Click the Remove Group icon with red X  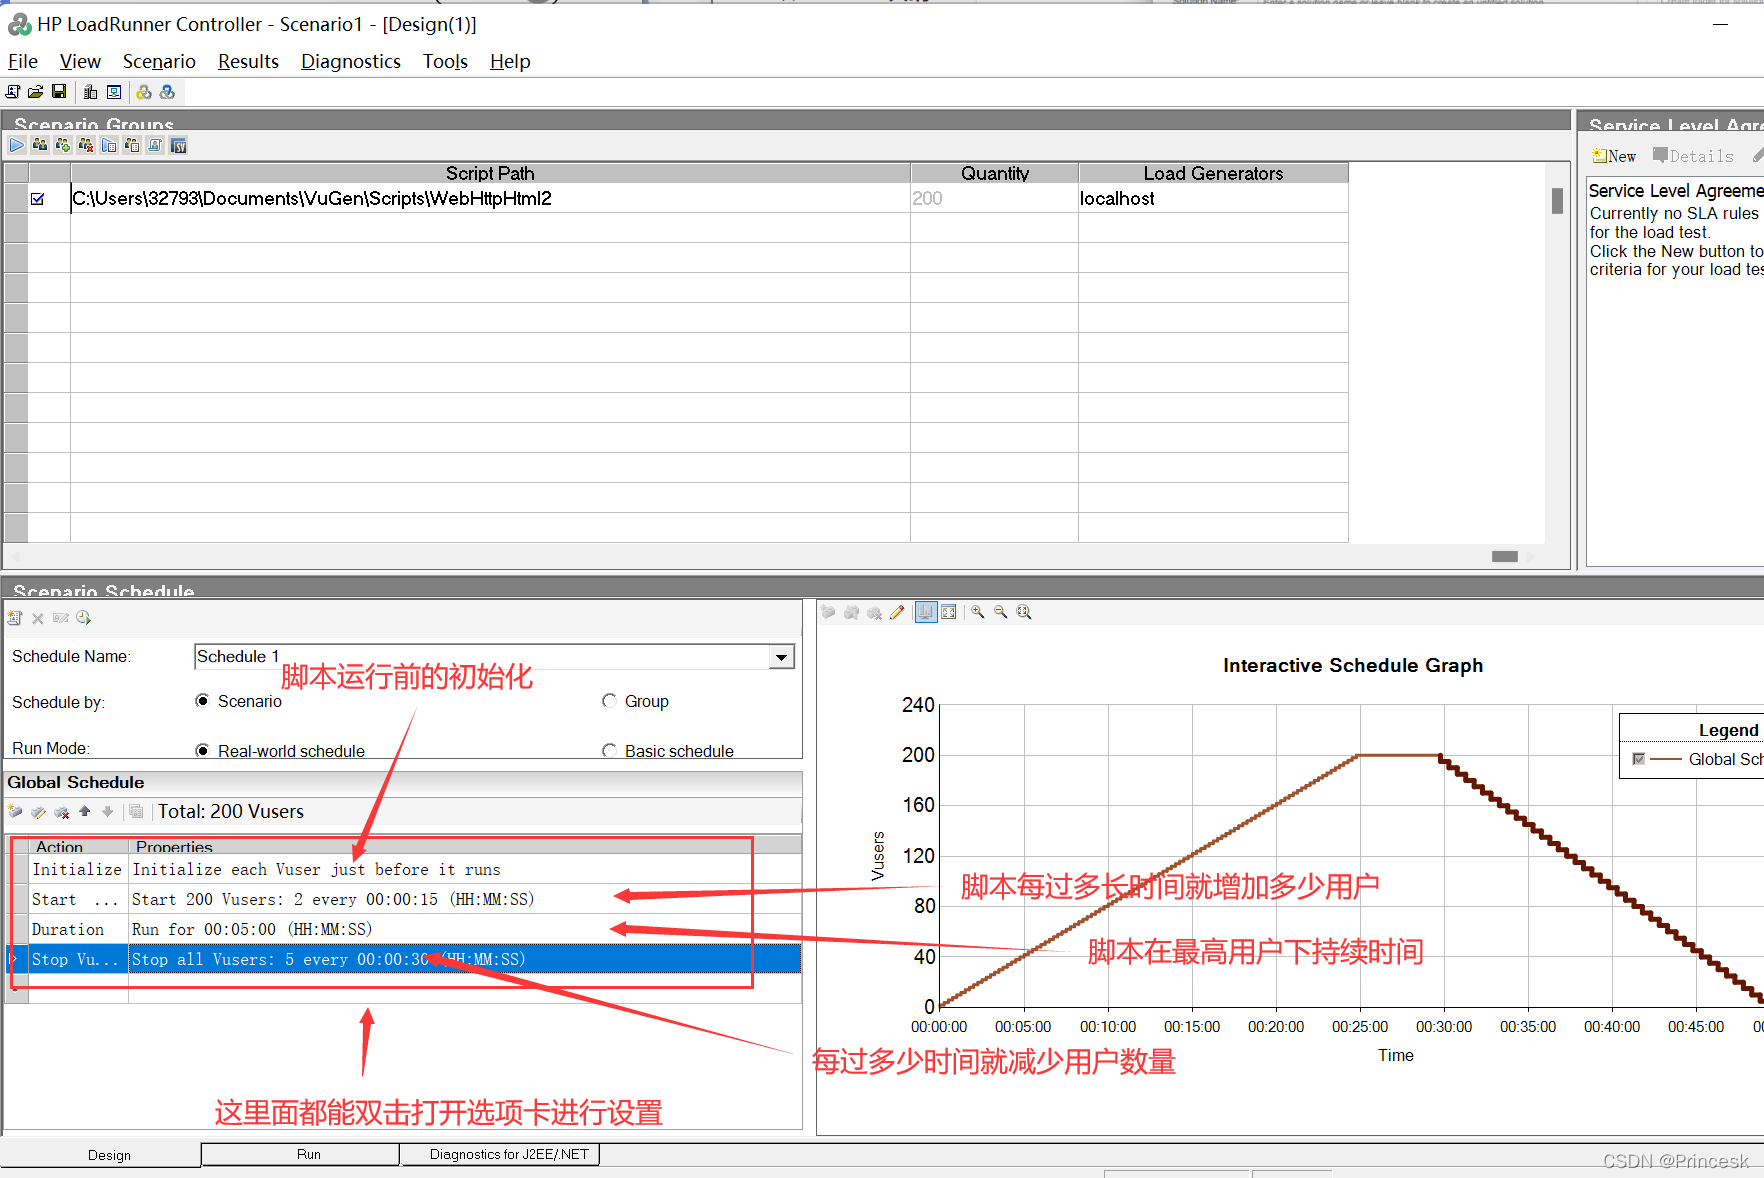pyautogui.click(x=86, y=146)
